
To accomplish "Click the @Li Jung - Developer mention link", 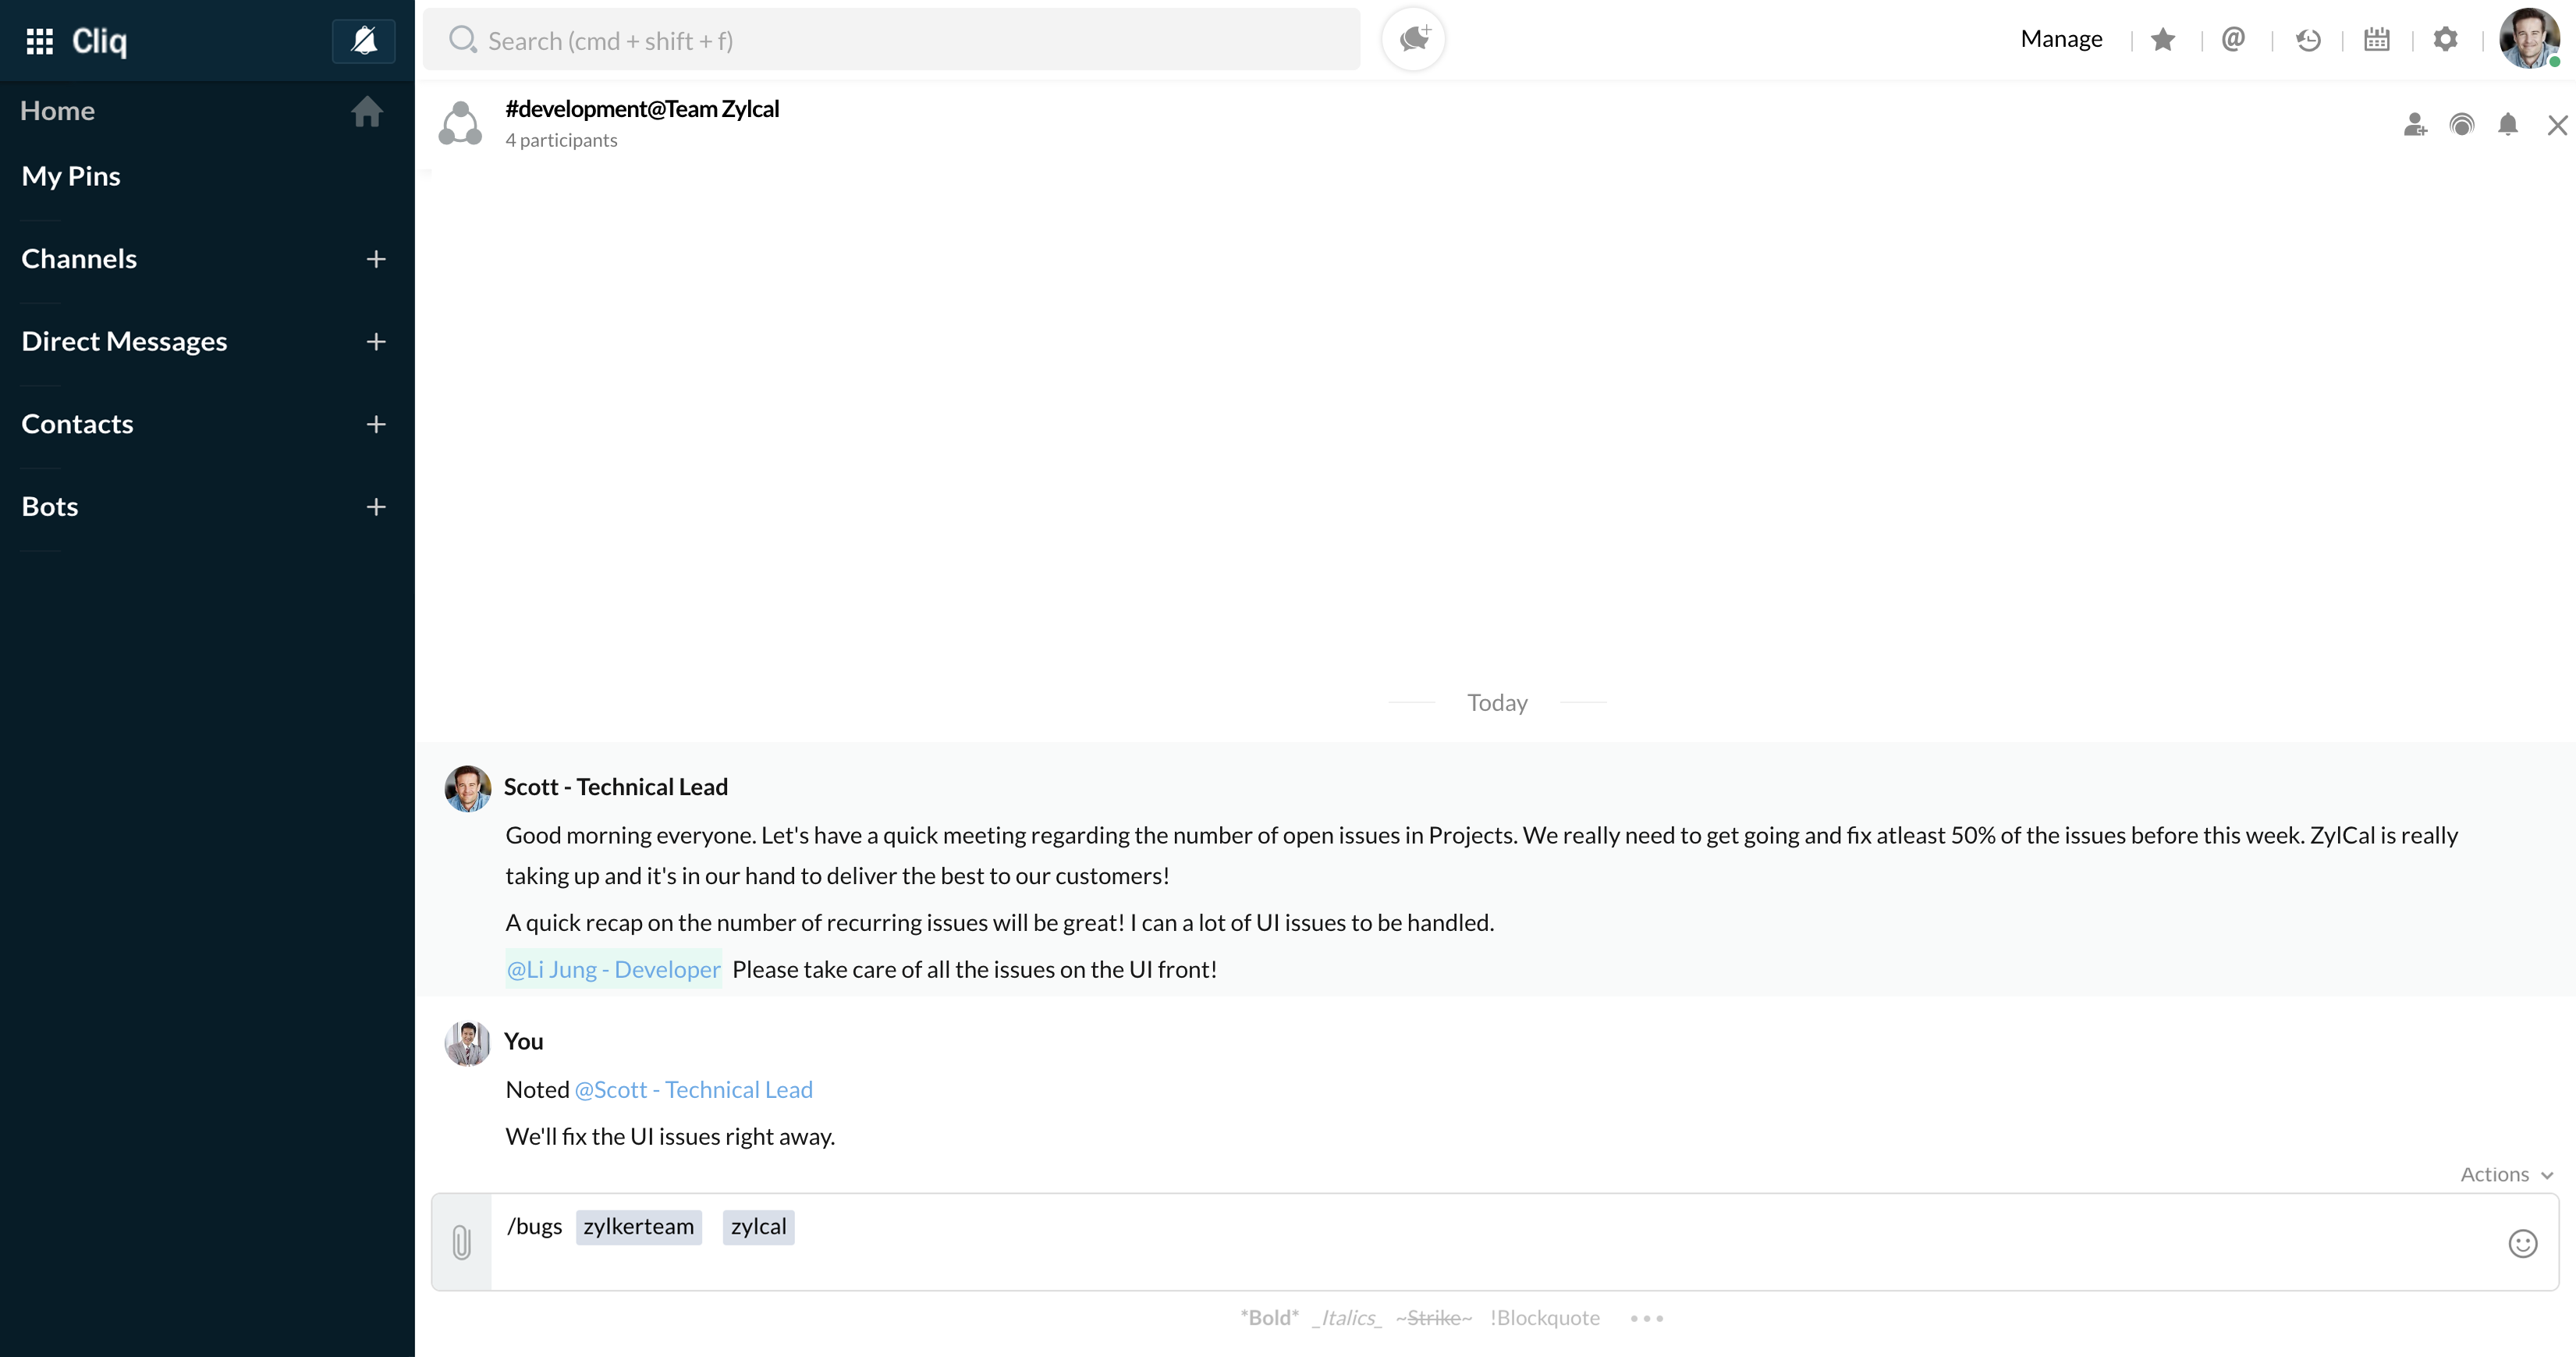I will pos(613,968).
